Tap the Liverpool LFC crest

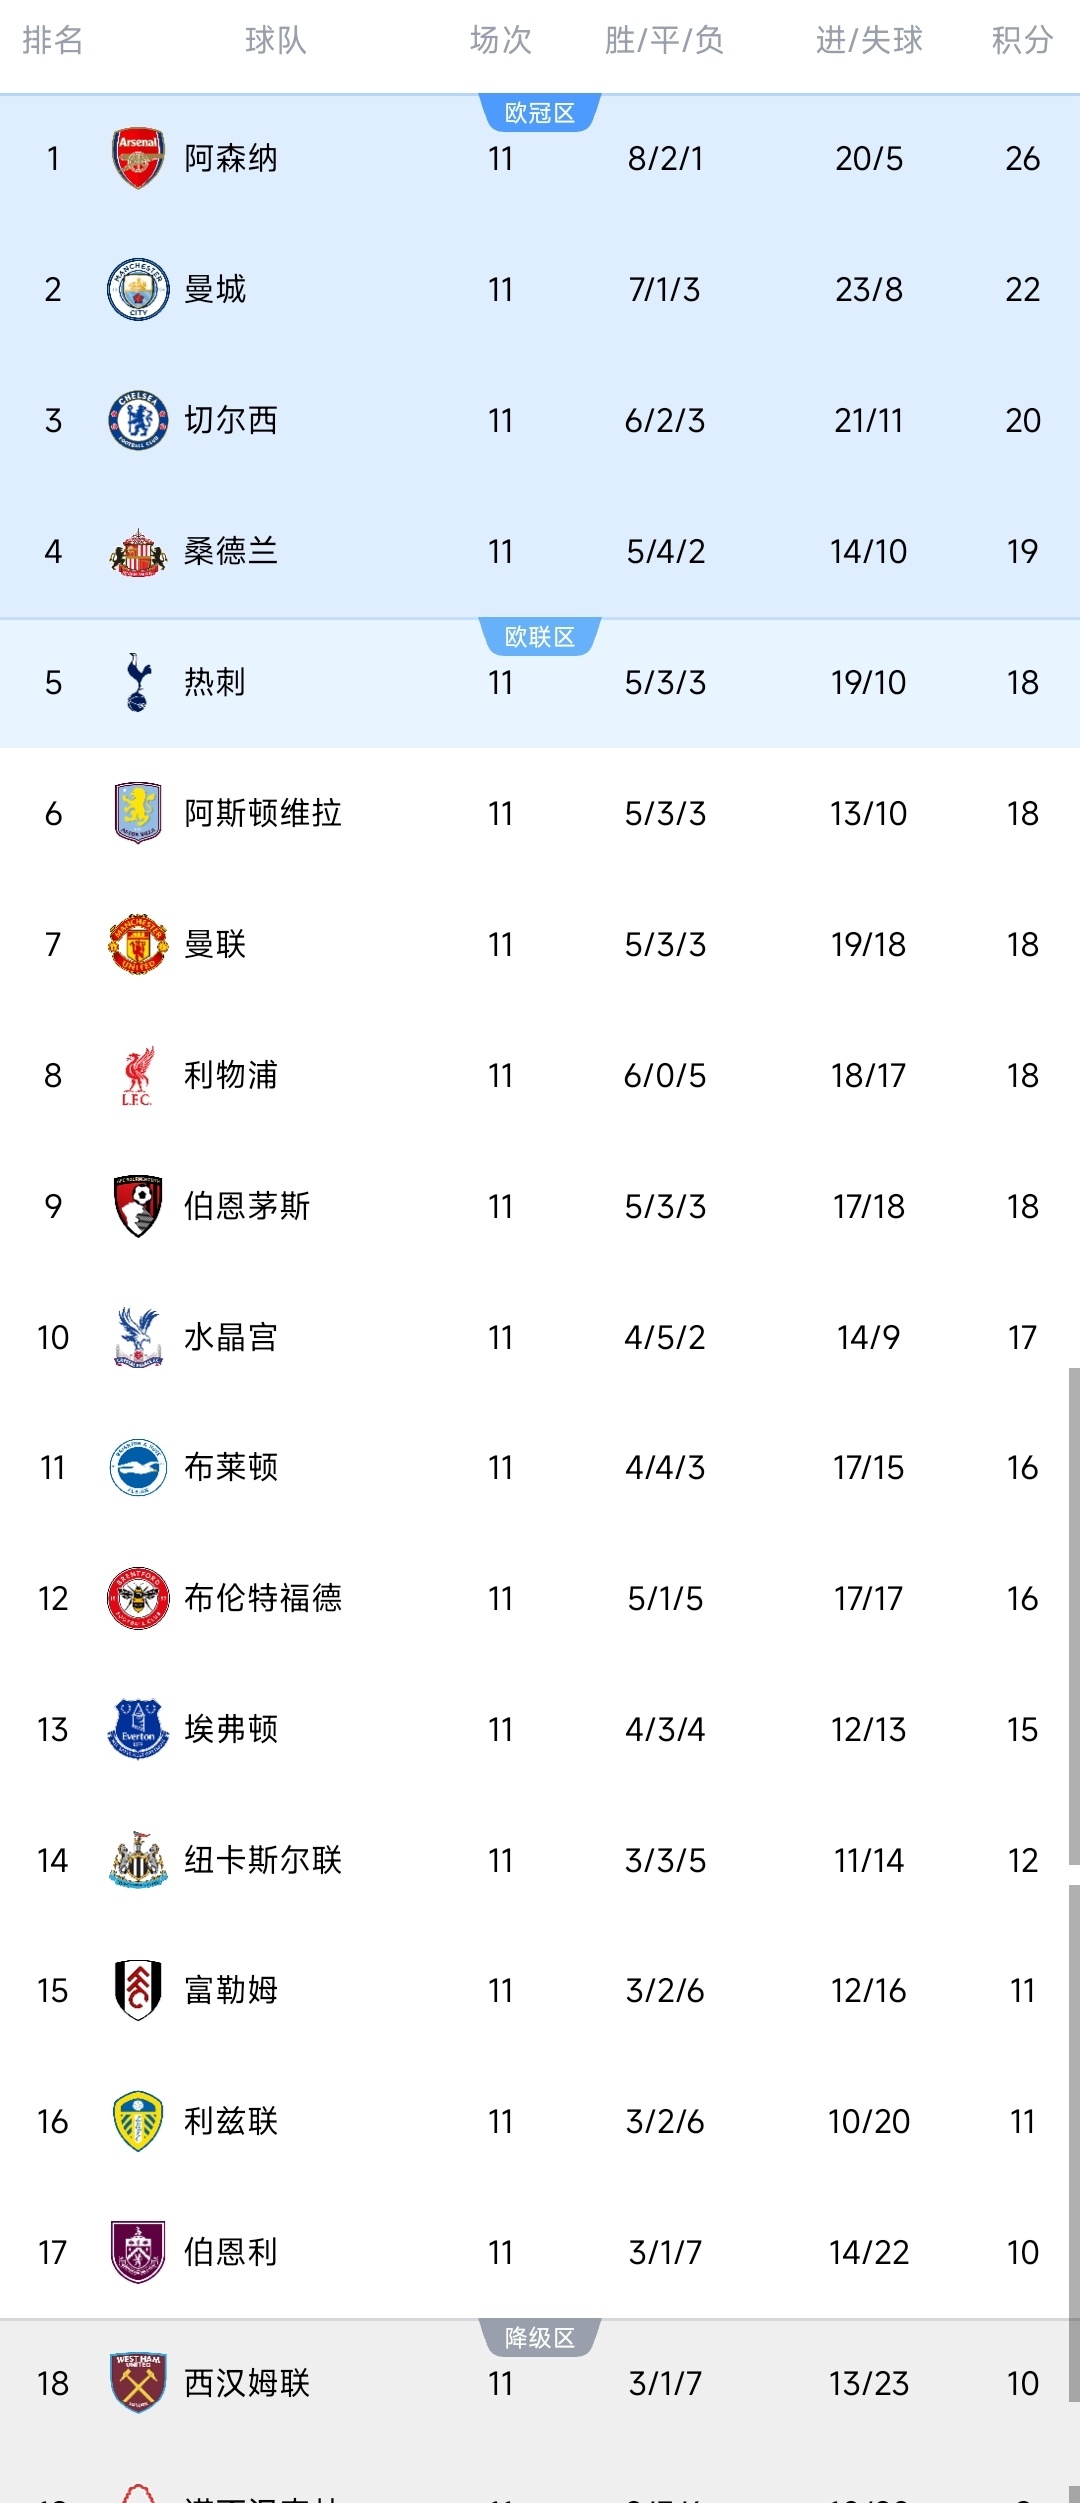138,1075
